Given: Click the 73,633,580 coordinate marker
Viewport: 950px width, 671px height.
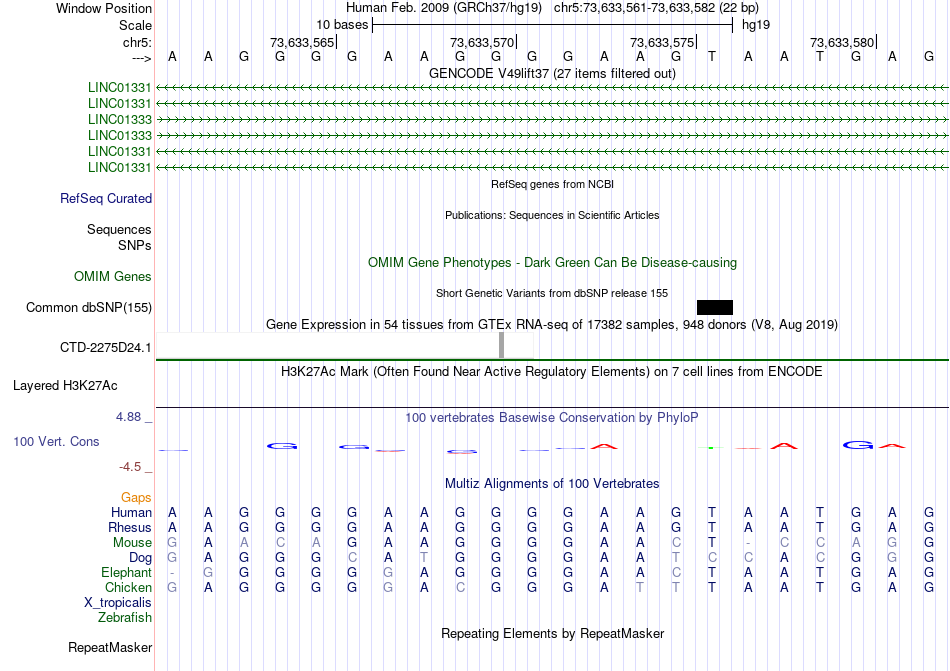Looking at the screenshot, I should point(842,42).
